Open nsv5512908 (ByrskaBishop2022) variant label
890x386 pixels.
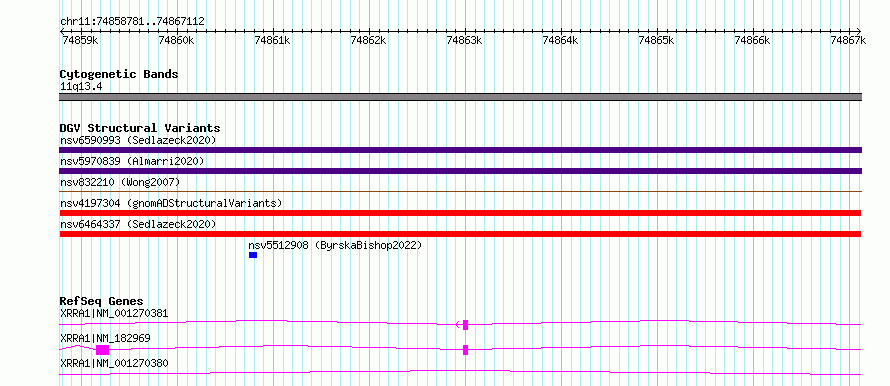click(x=335, y=245)
